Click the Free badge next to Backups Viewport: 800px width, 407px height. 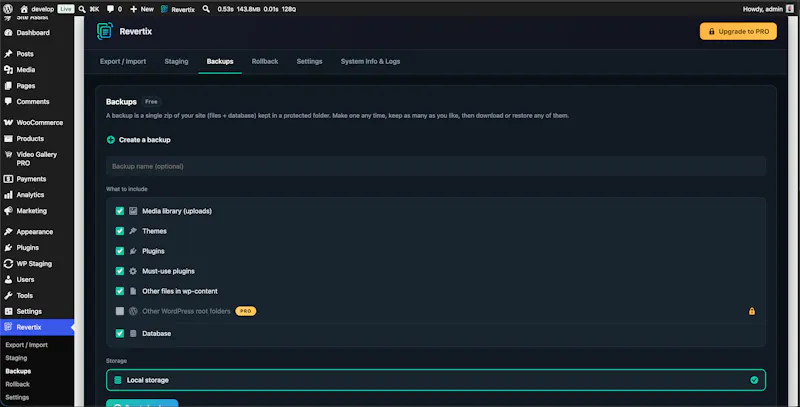(x=151, y=101)
